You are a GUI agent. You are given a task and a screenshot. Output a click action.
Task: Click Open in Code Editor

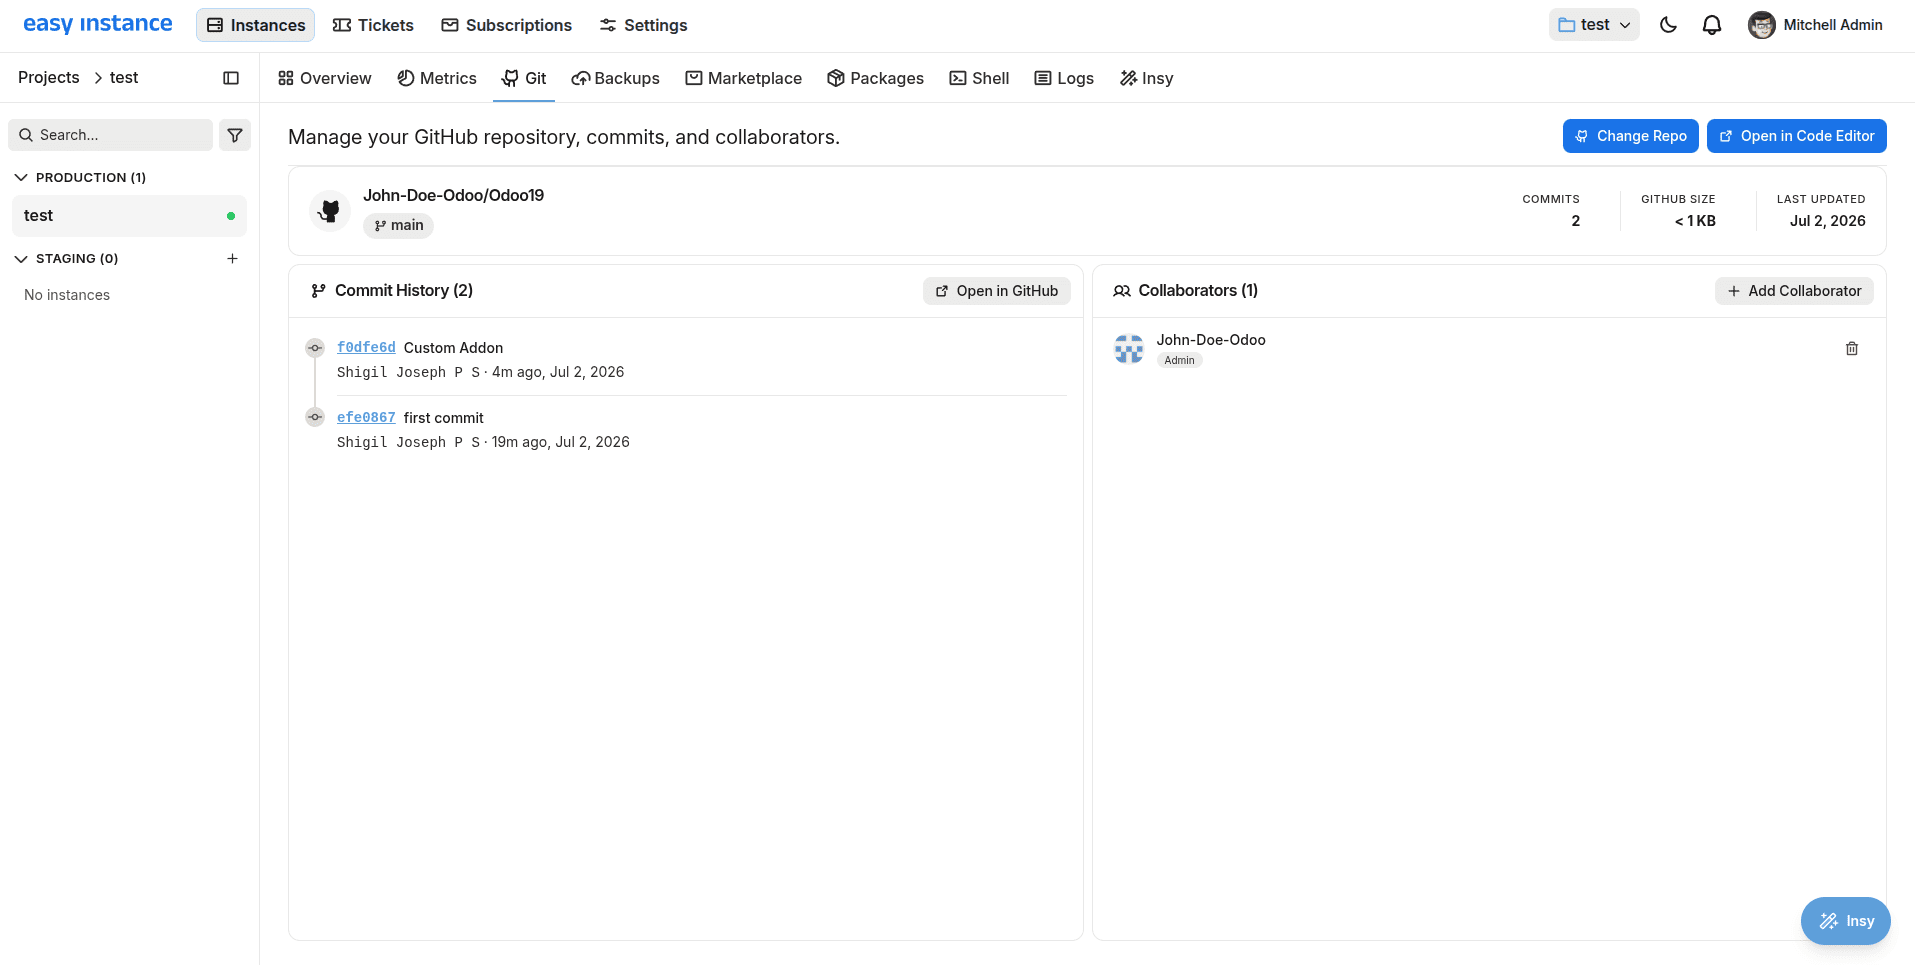coord(1796,136)
